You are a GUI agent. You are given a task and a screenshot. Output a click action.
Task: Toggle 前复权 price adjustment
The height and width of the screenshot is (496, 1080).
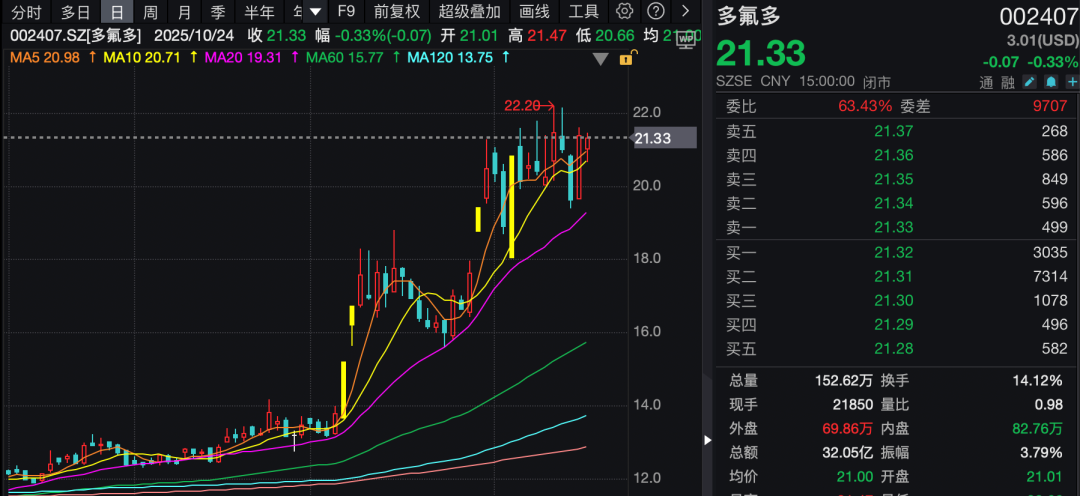tap(397, 12)
